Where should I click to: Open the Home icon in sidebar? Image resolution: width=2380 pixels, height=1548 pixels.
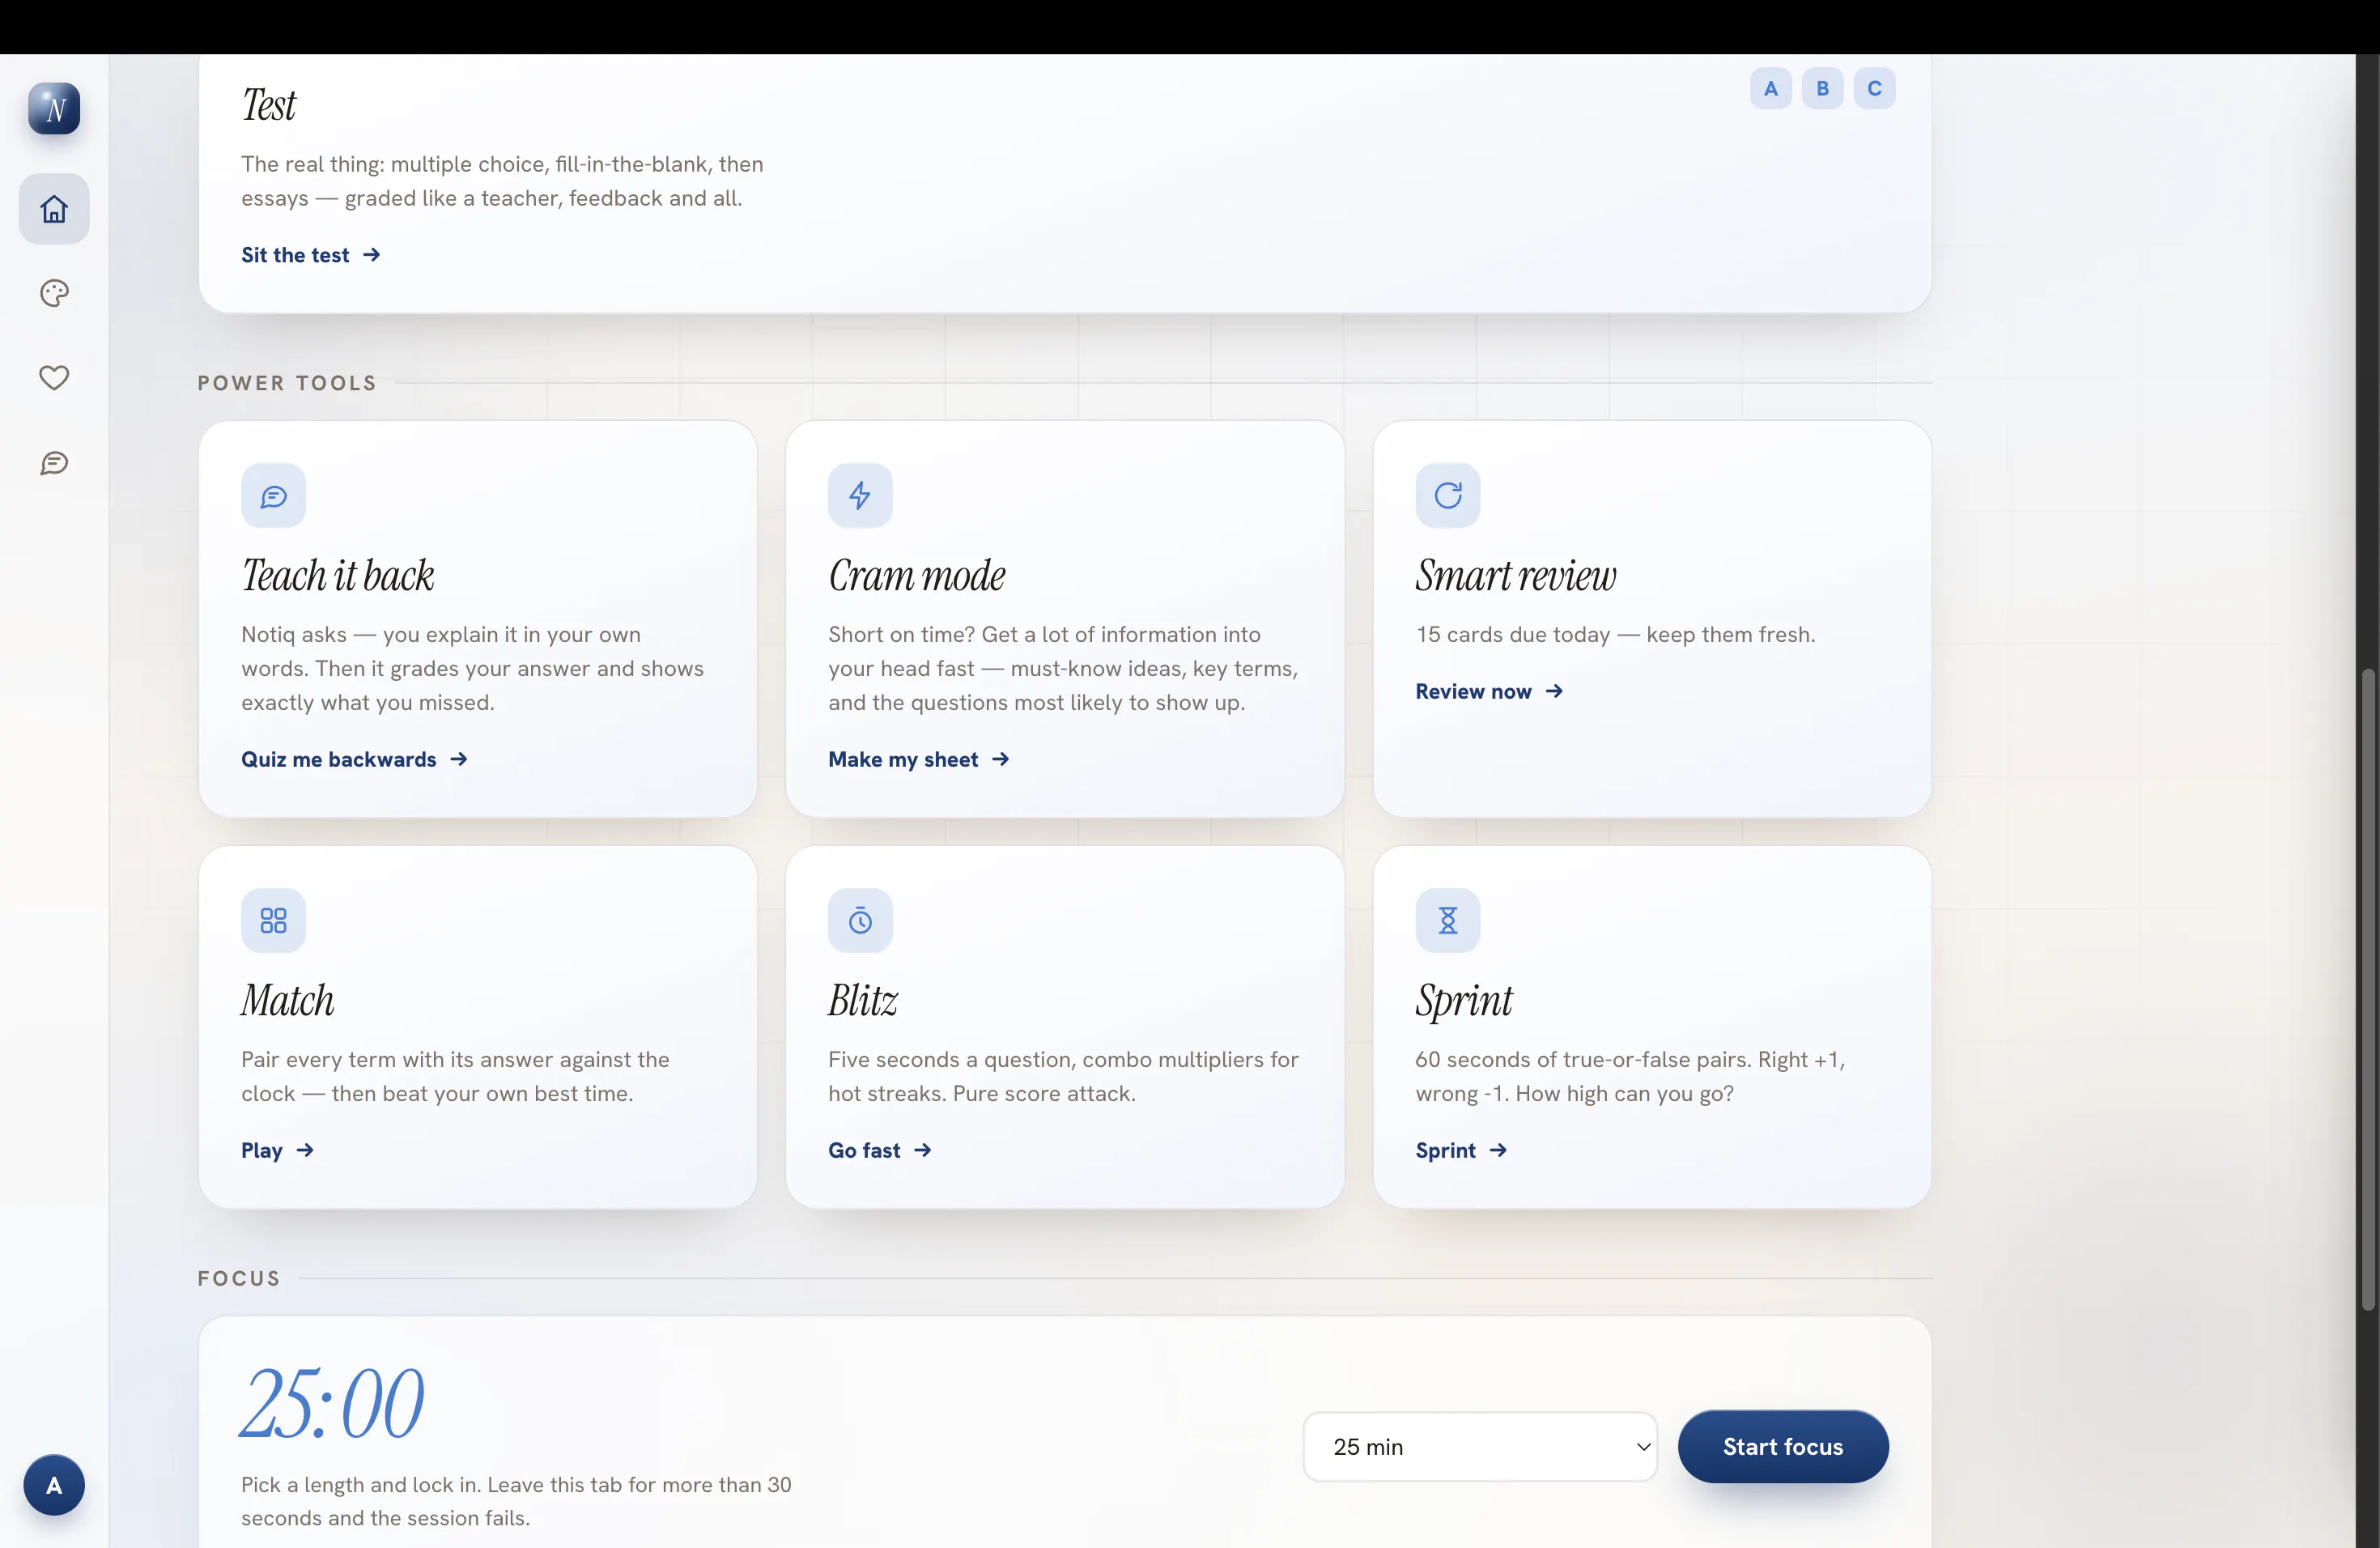pos(54,209)
